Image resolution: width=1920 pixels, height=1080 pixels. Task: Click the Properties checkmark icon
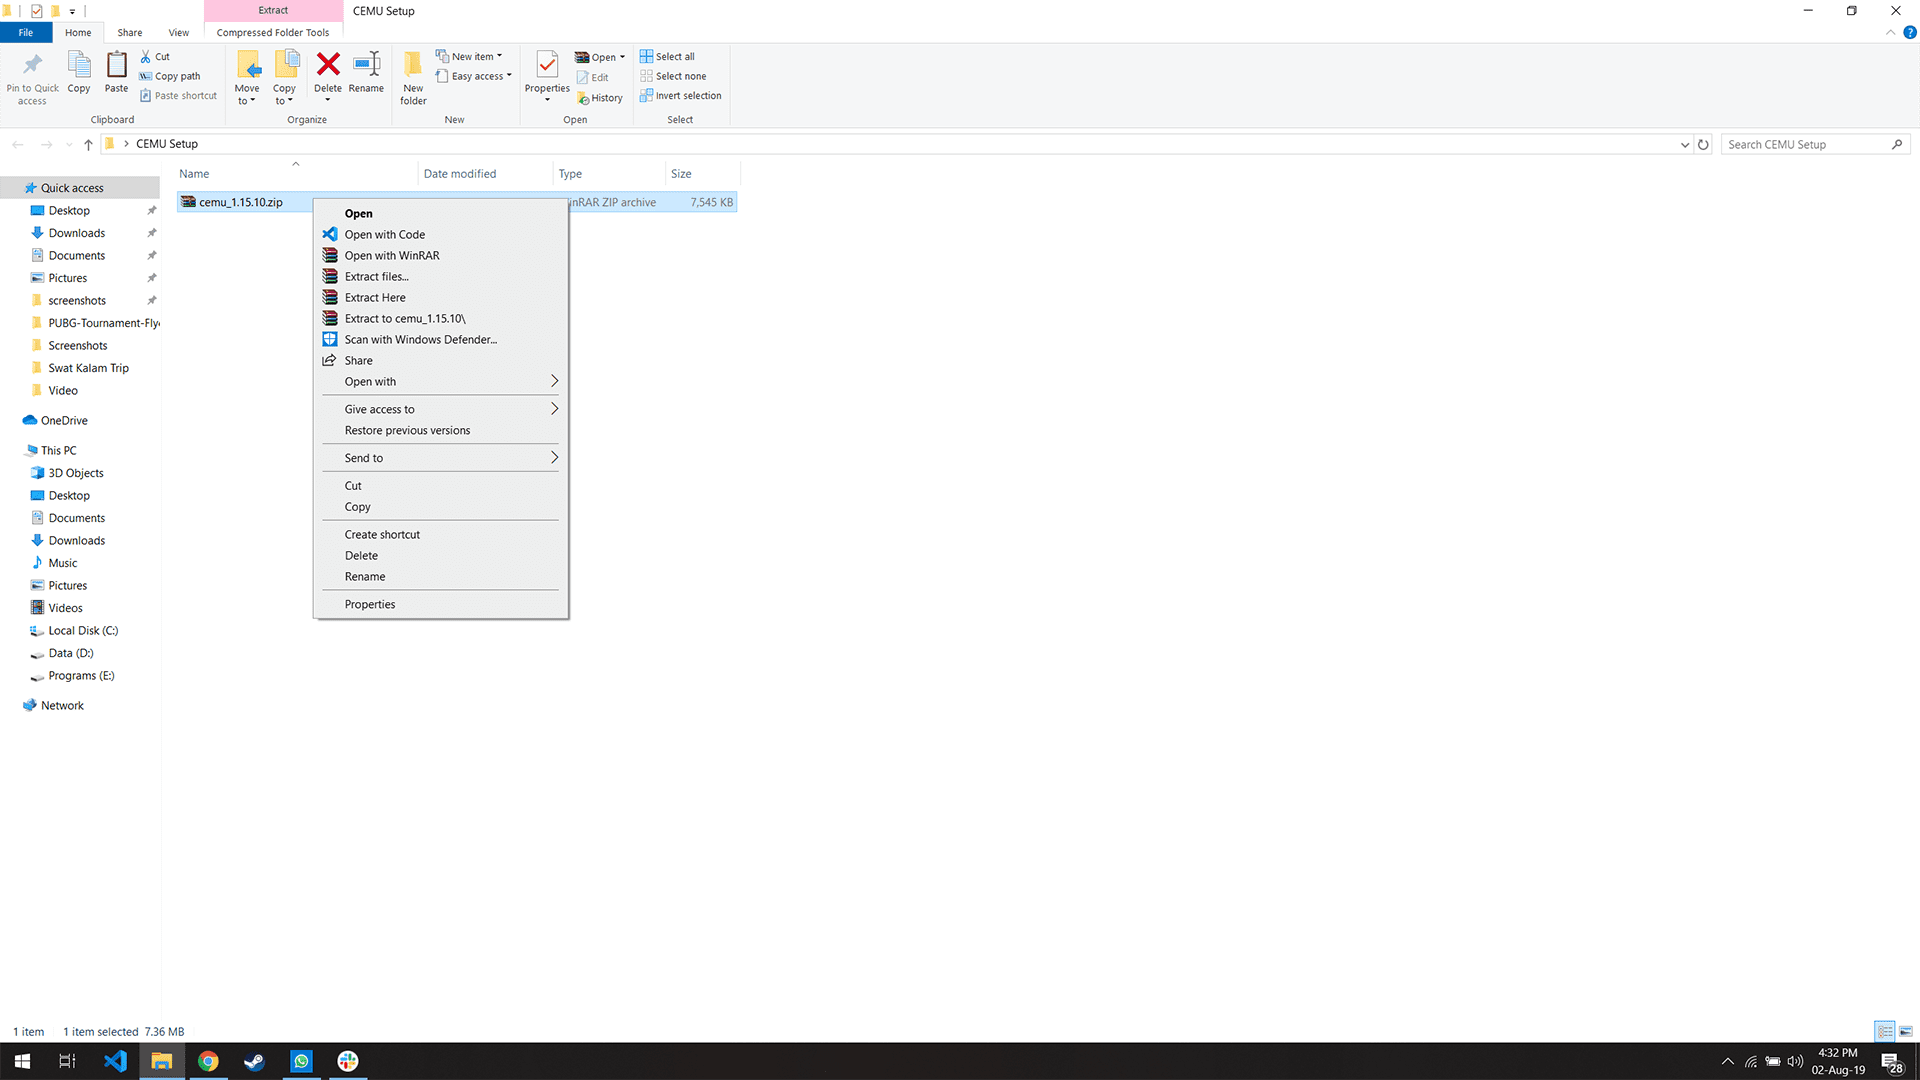pyautogui.click(x=547, y=66)
